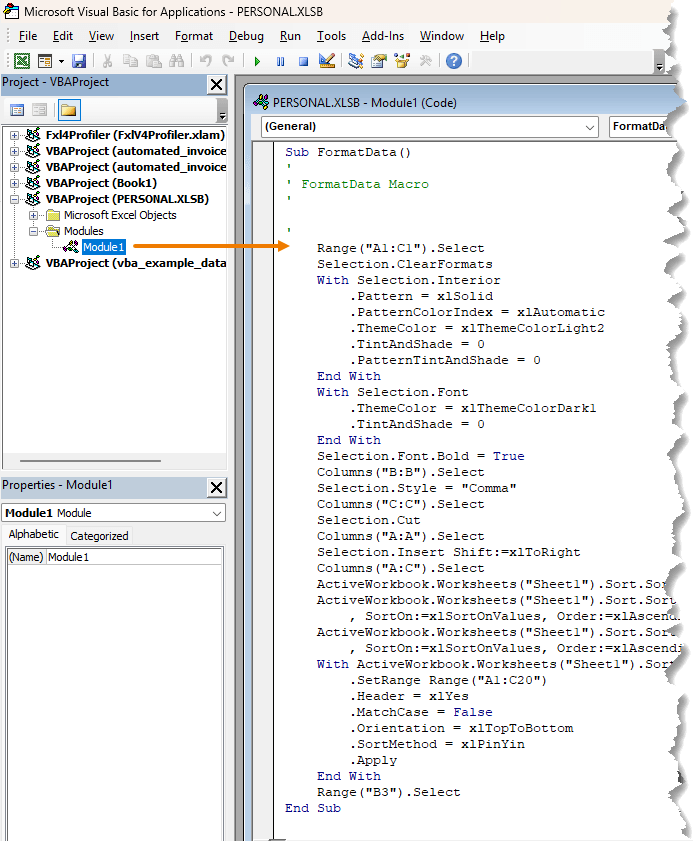Open the Insert menu
Image resolution: width=694 pixels, height=841 pixels.
[144, 36]
